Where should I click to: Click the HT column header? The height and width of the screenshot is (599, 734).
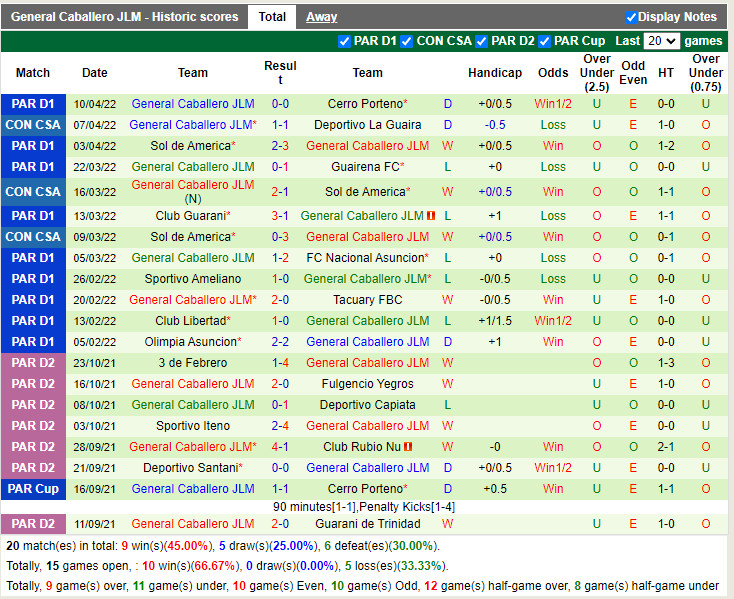[x=666, y=73]
